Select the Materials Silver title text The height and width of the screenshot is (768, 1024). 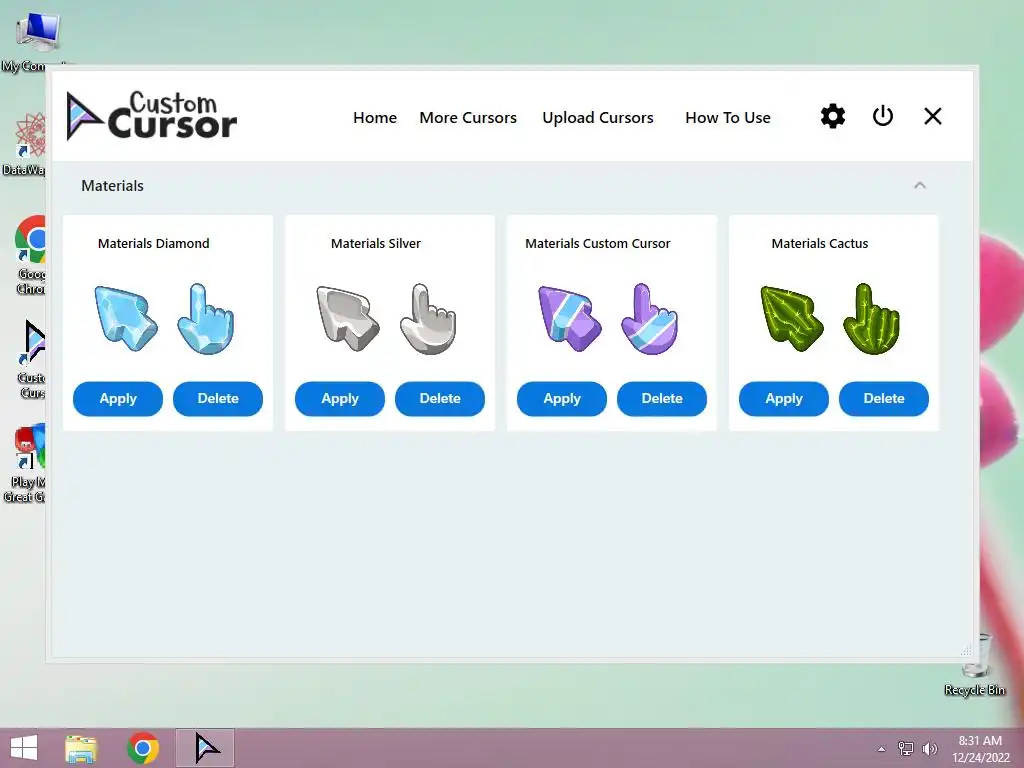pos(376,244)
